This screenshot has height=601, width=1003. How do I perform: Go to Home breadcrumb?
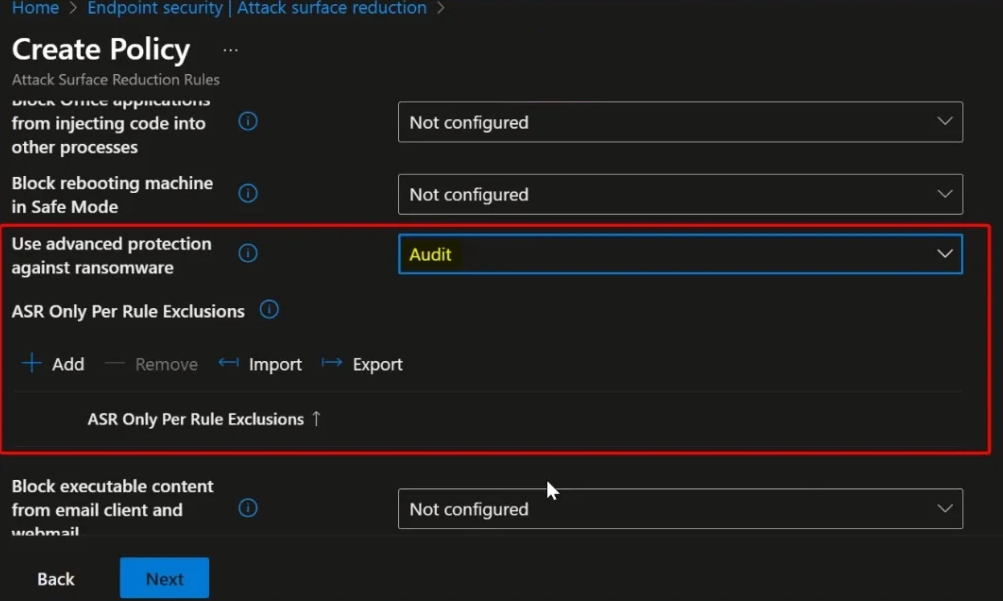pos(35,8)
